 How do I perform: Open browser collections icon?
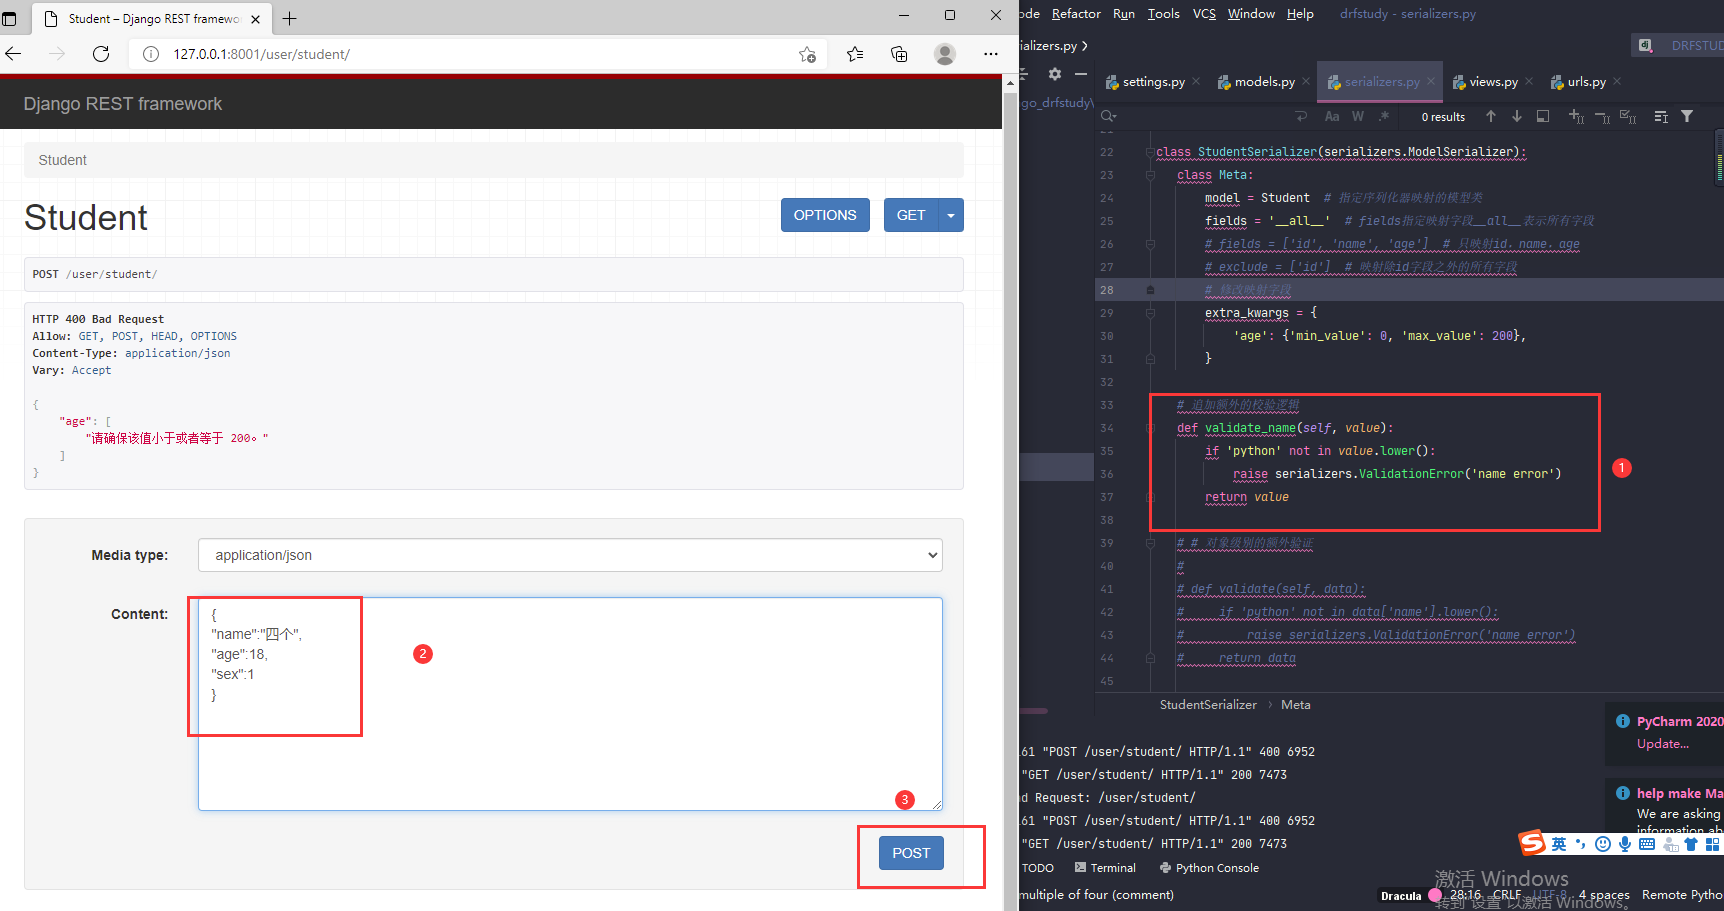pos(899,54)
